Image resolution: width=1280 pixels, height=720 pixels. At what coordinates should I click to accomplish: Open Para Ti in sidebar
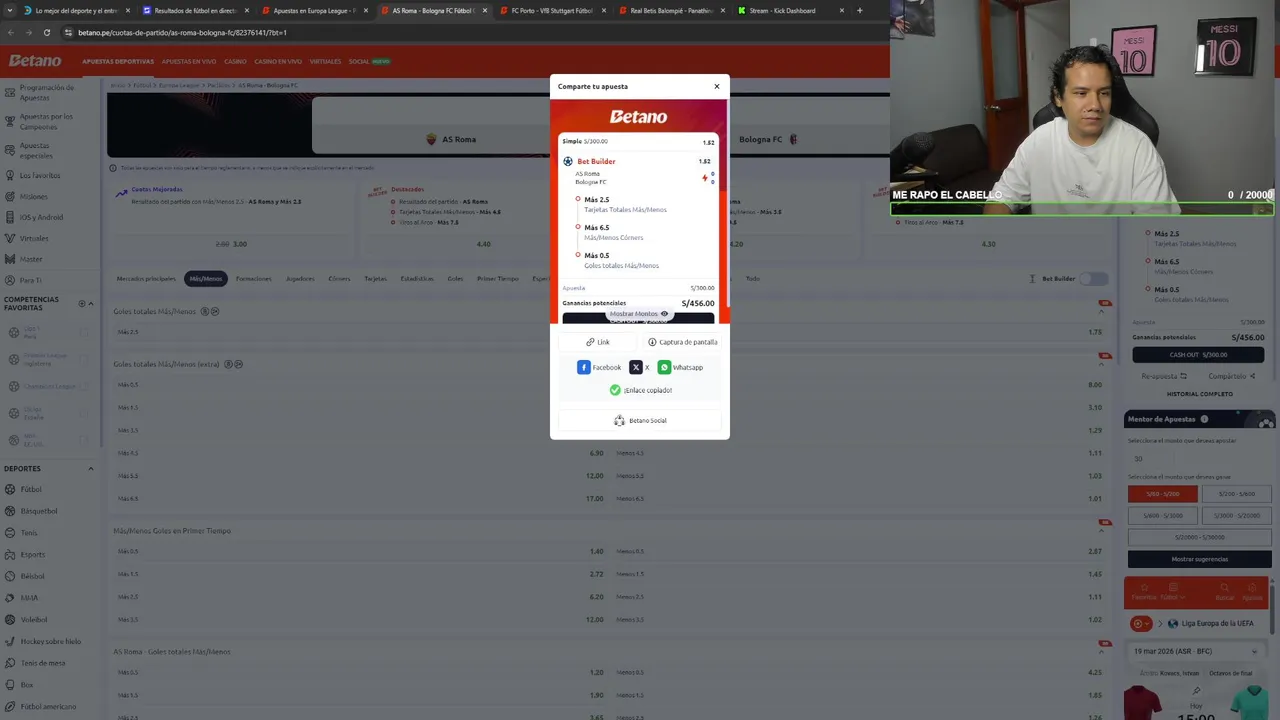pyautogui.click(x=31, y=280)
